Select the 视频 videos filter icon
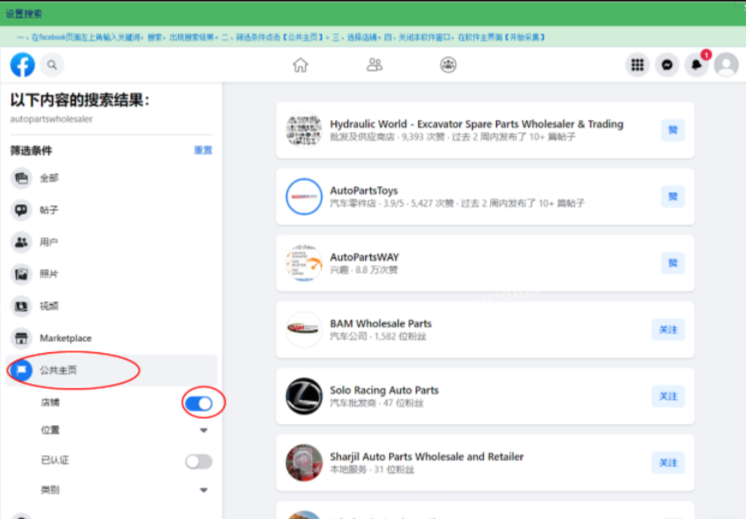 coord(21,306)
